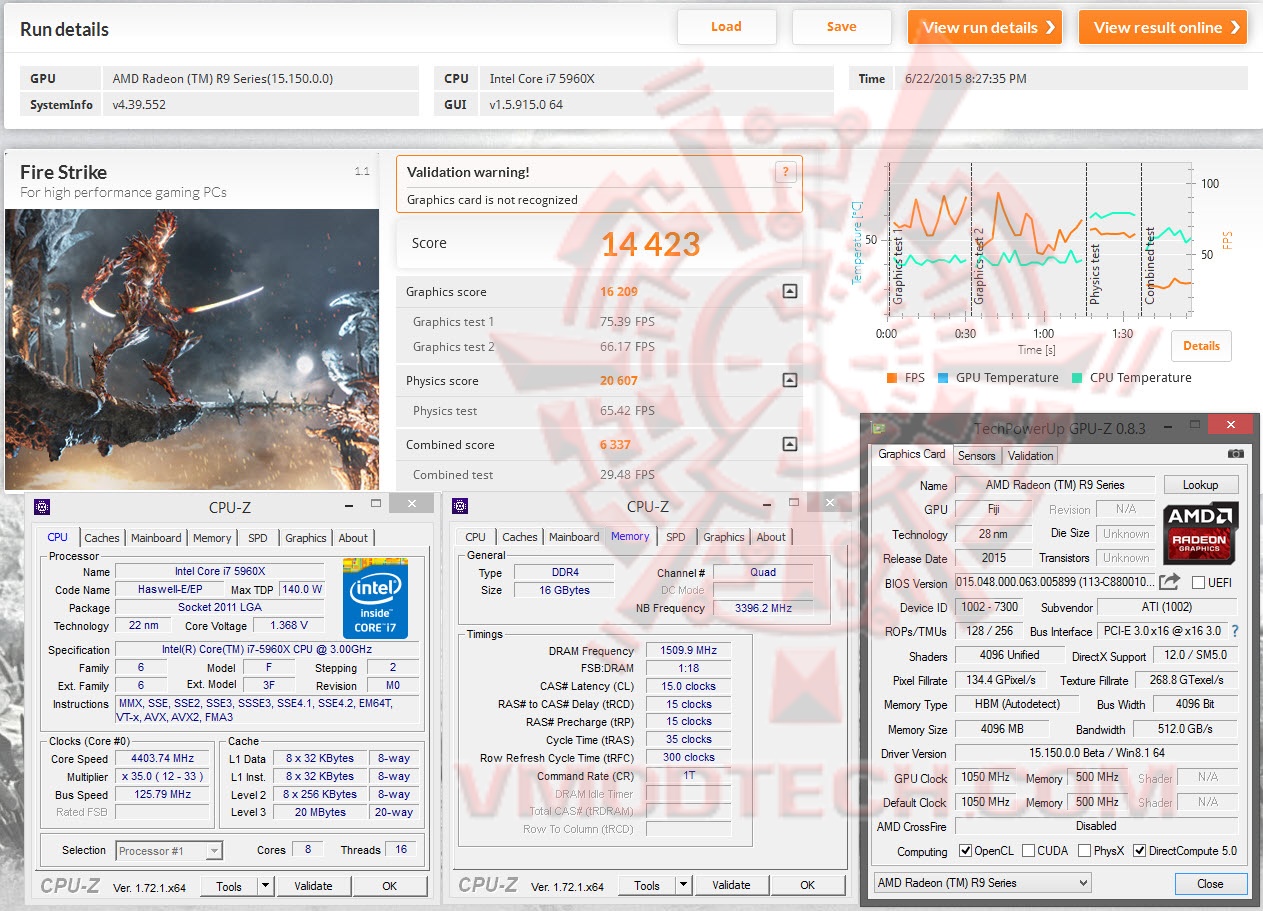
Task: Click View result online button
Action: coord(1163,27)
